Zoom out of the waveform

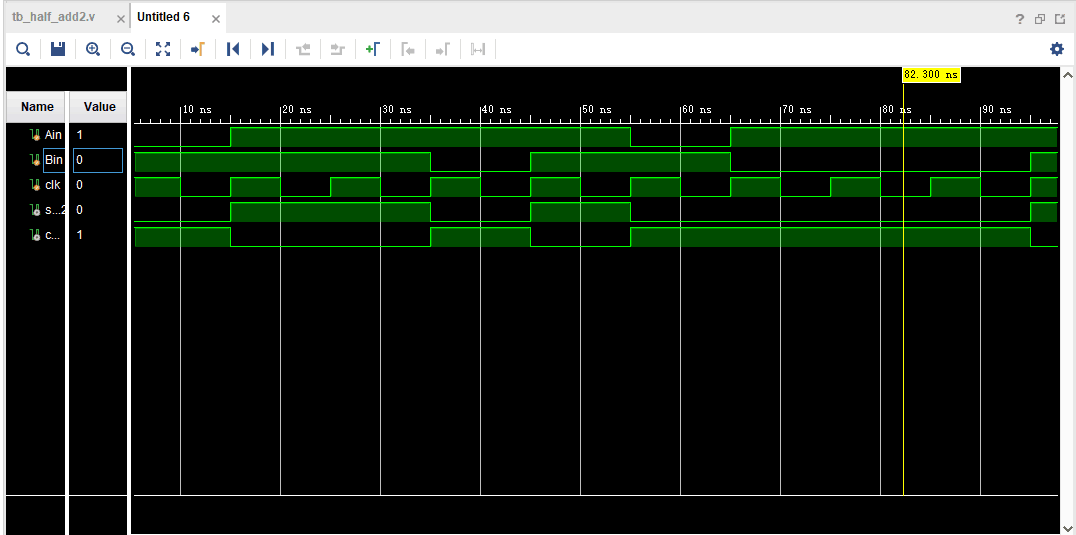(128, 49)
